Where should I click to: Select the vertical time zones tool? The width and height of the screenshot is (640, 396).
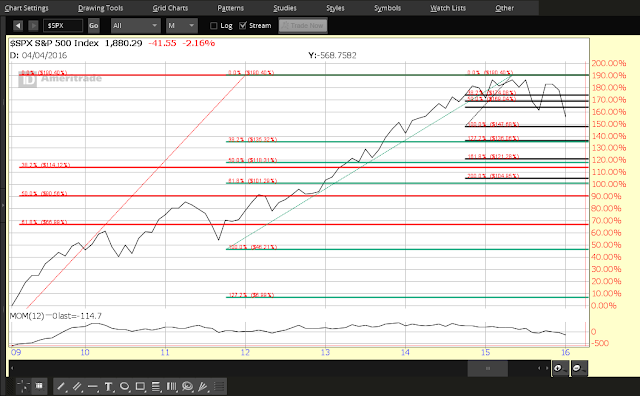coord(171,386)
